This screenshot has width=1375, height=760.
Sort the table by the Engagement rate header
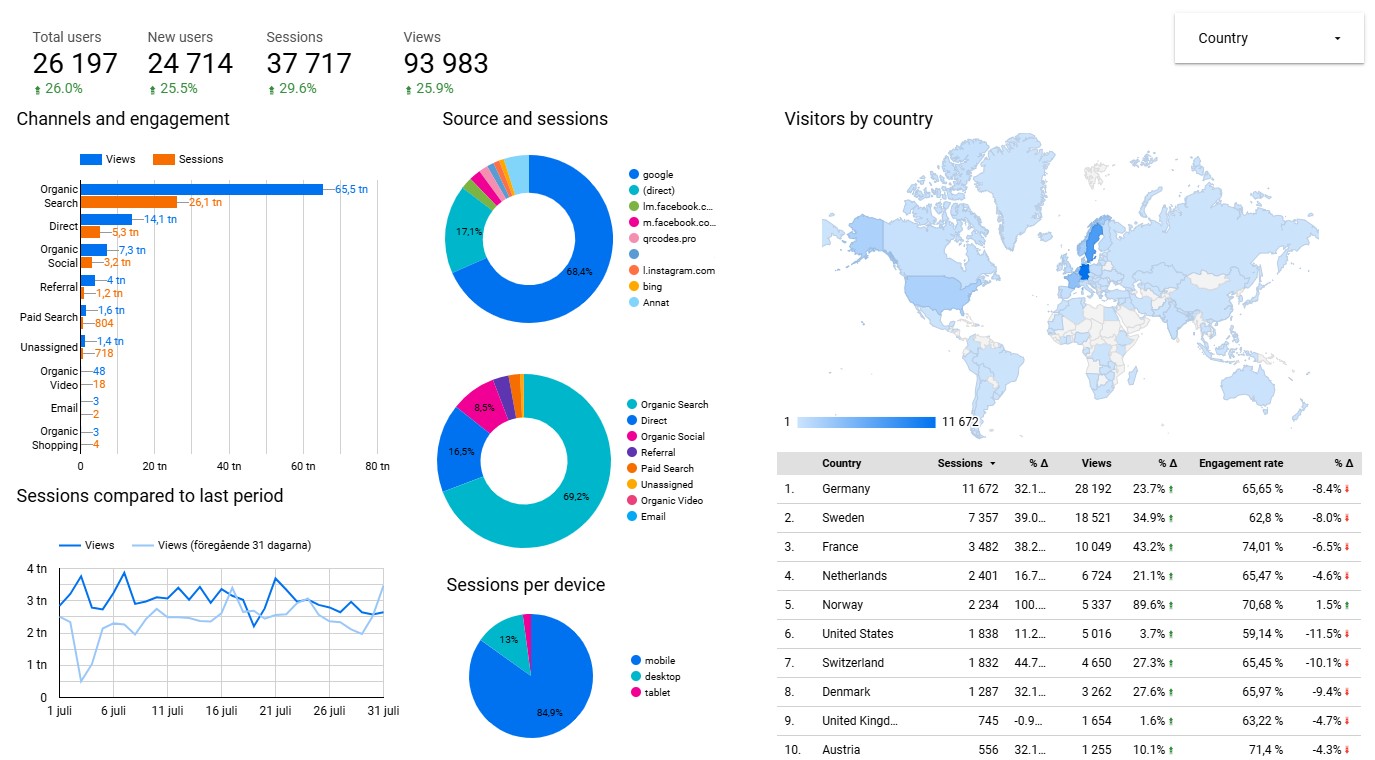coord(1240,464)
